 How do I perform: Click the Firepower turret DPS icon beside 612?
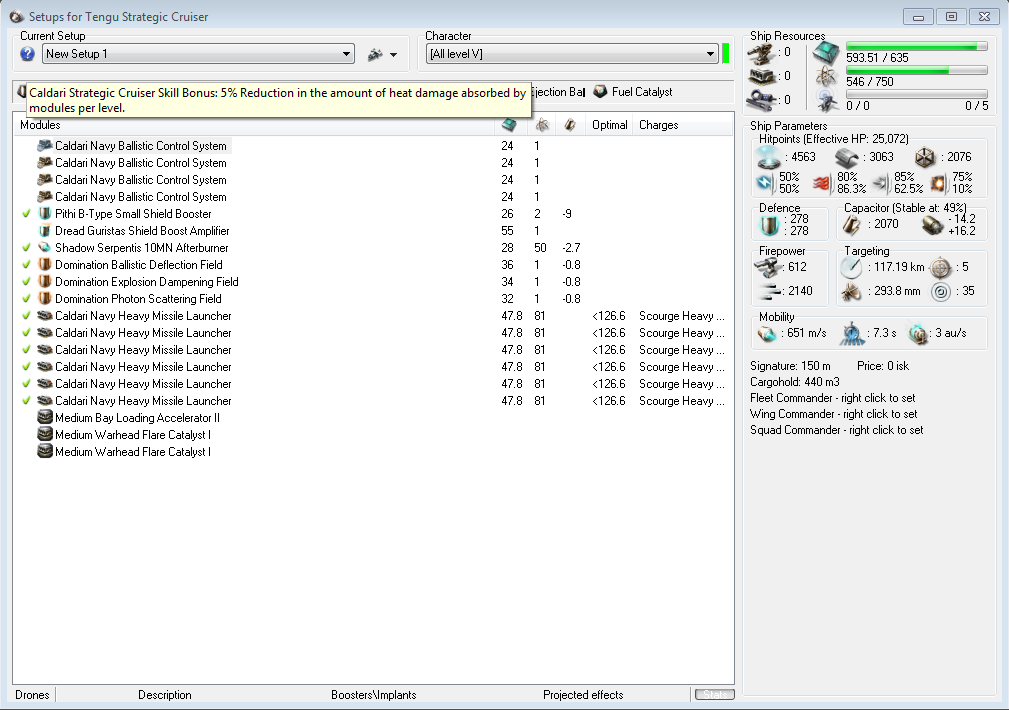click(x=767, y=267)
